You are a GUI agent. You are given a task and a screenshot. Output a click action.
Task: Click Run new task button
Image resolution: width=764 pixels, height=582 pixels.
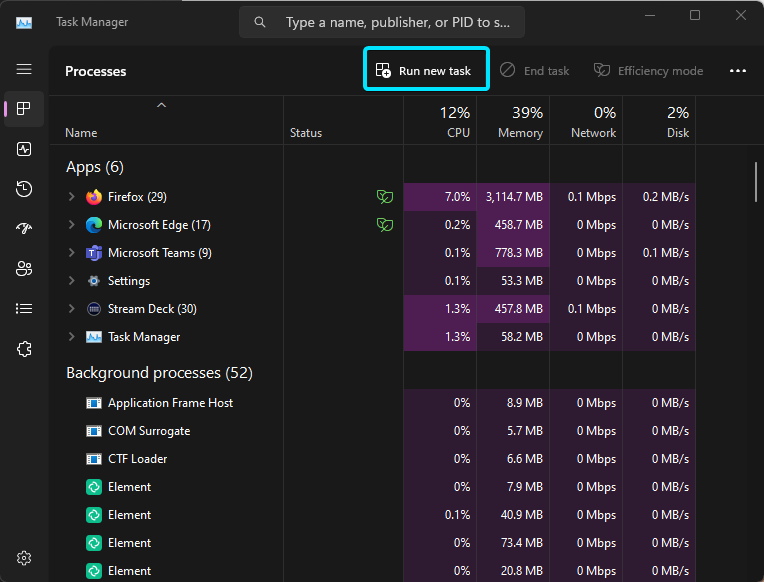pyautogui.click(x=426, y=69)
